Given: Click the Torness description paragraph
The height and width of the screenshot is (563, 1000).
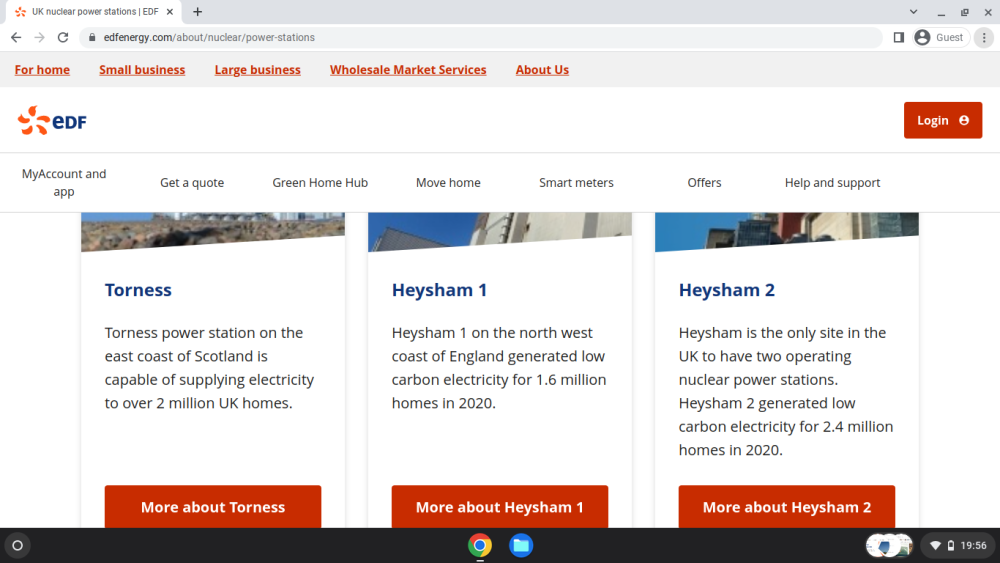Looking at the screenshot, I should click(209, 368).
